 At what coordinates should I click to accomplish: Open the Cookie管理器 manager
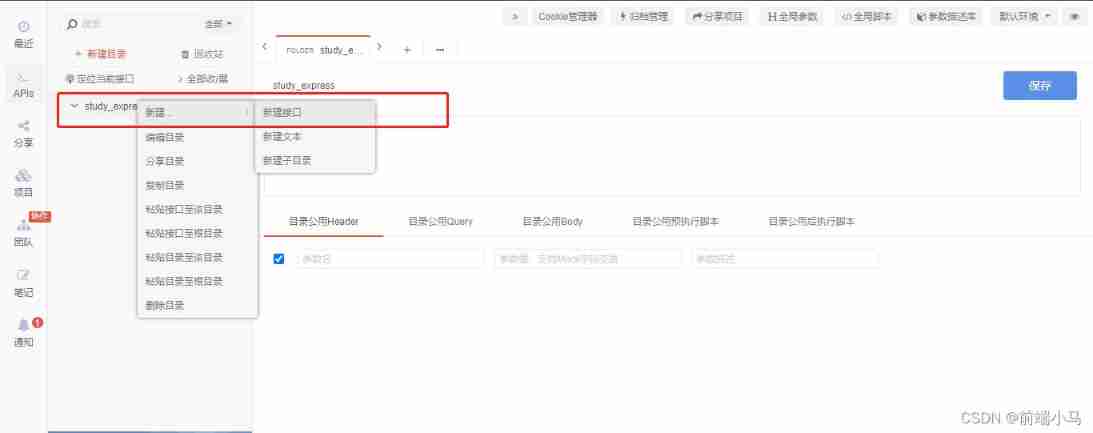(x=567, y=16)
